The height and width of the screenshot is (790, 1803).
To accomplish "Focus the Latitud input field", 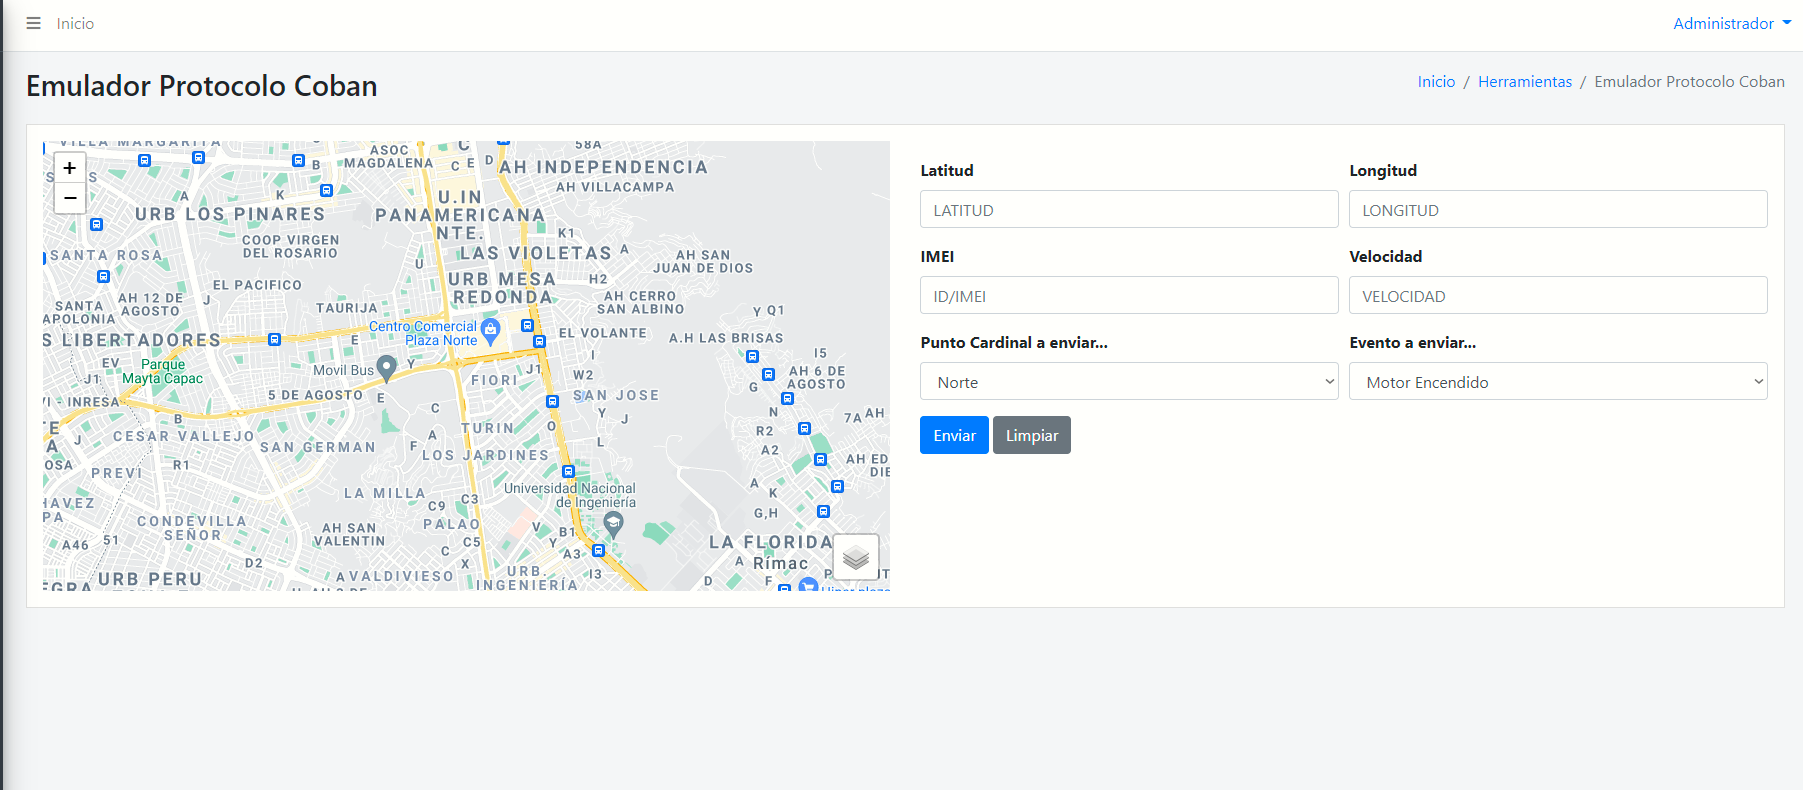I will pos(1128,210).
